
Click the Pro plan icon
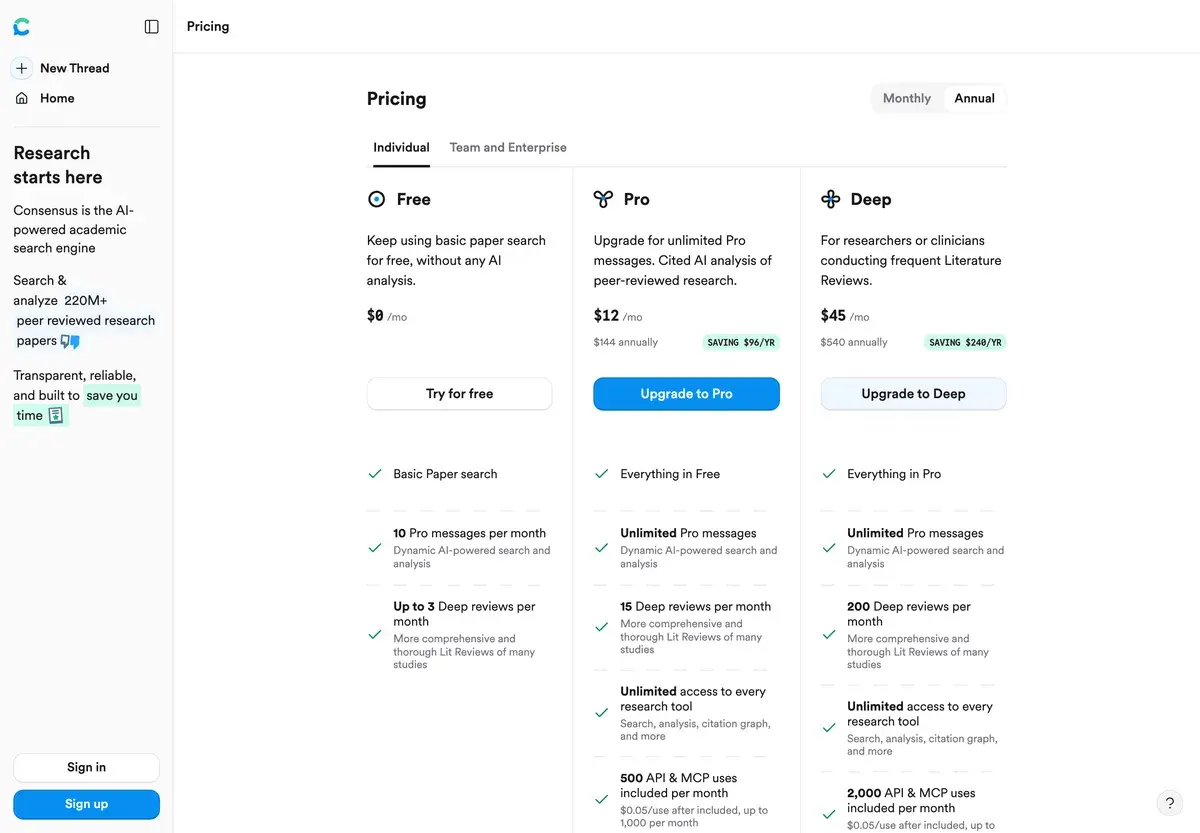(x=603, y=199)
